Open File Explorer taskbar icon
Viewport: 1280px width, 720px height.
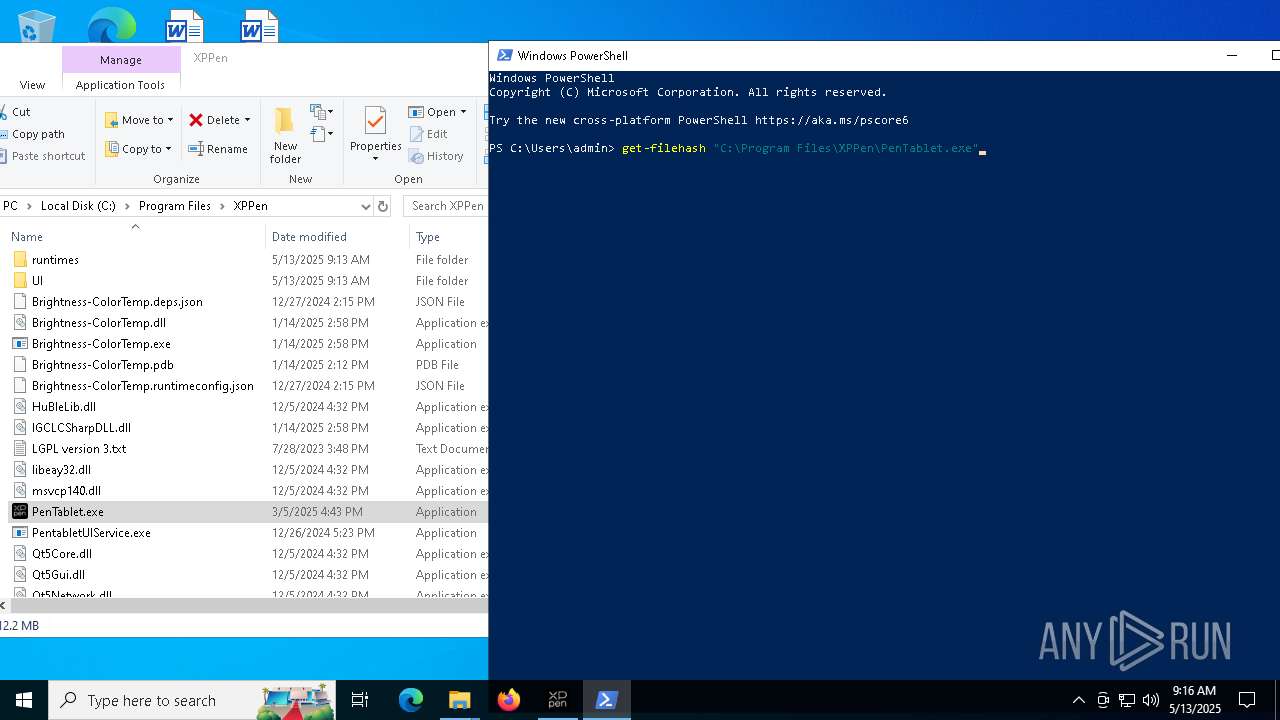click(x=459, y=700)
